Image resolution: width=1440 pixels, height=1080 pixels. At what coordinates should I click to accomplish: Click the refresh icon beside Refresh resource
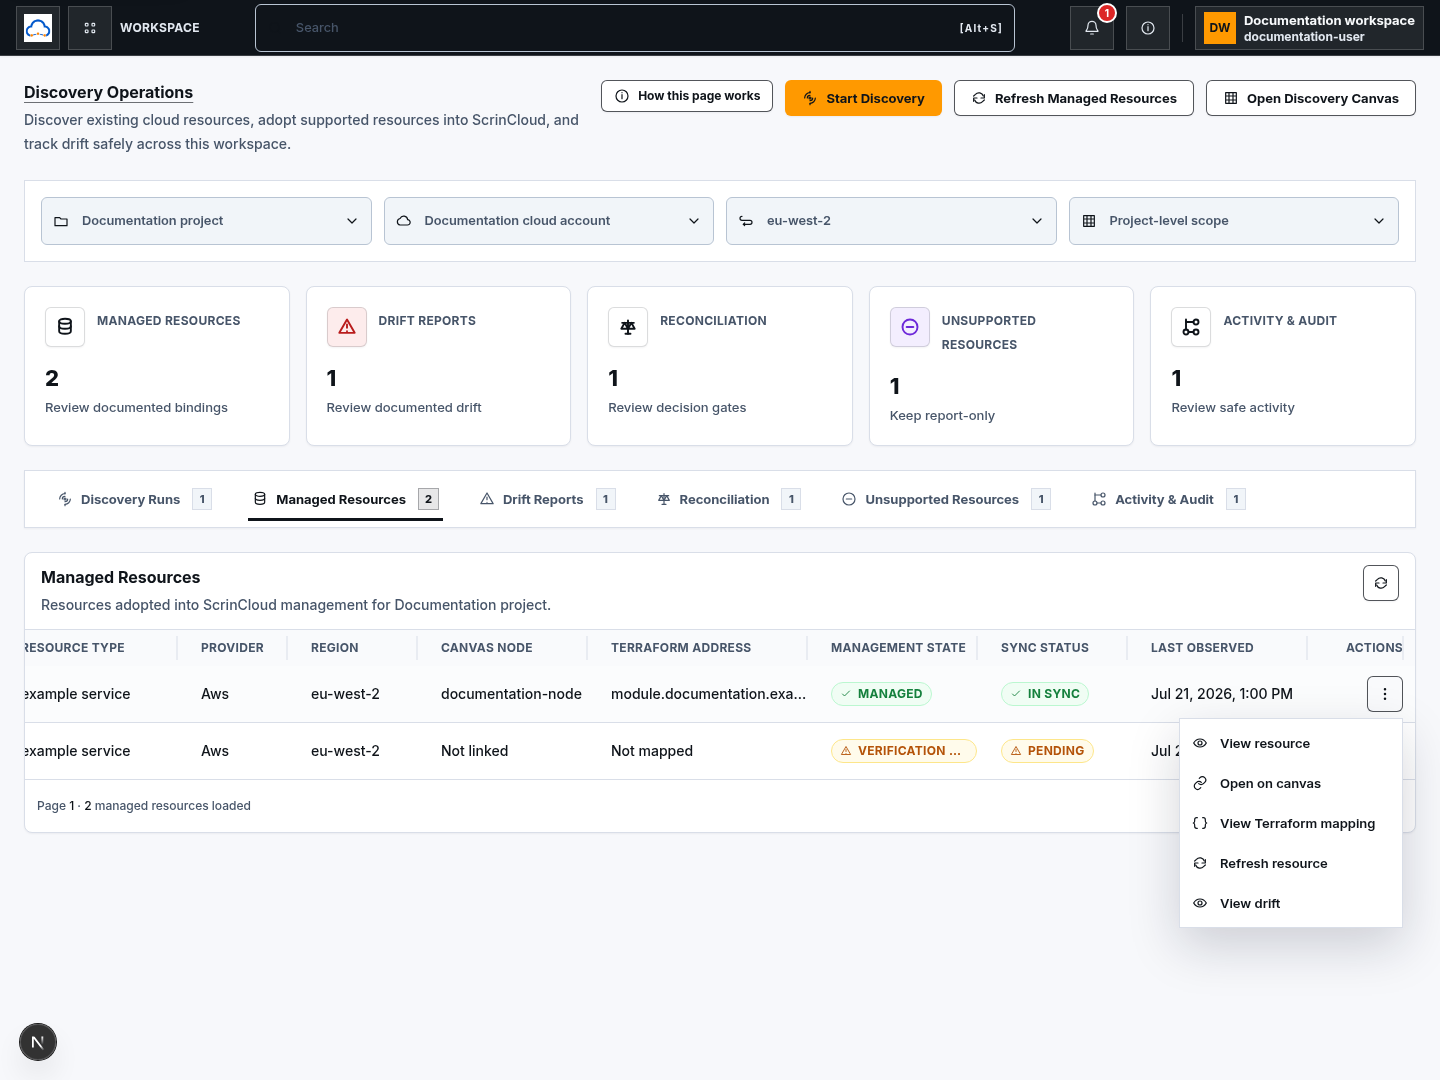(x=1200, y=863)
